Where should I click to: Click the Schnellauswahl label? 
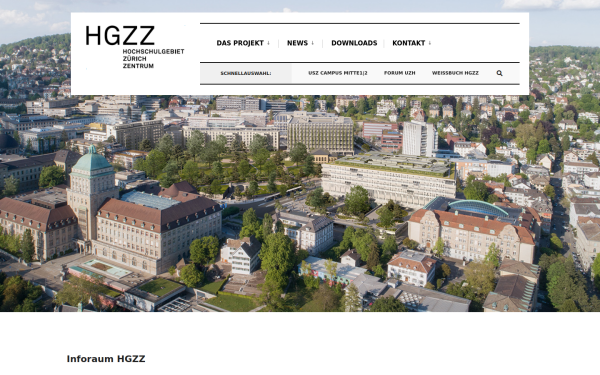(246, 73)
